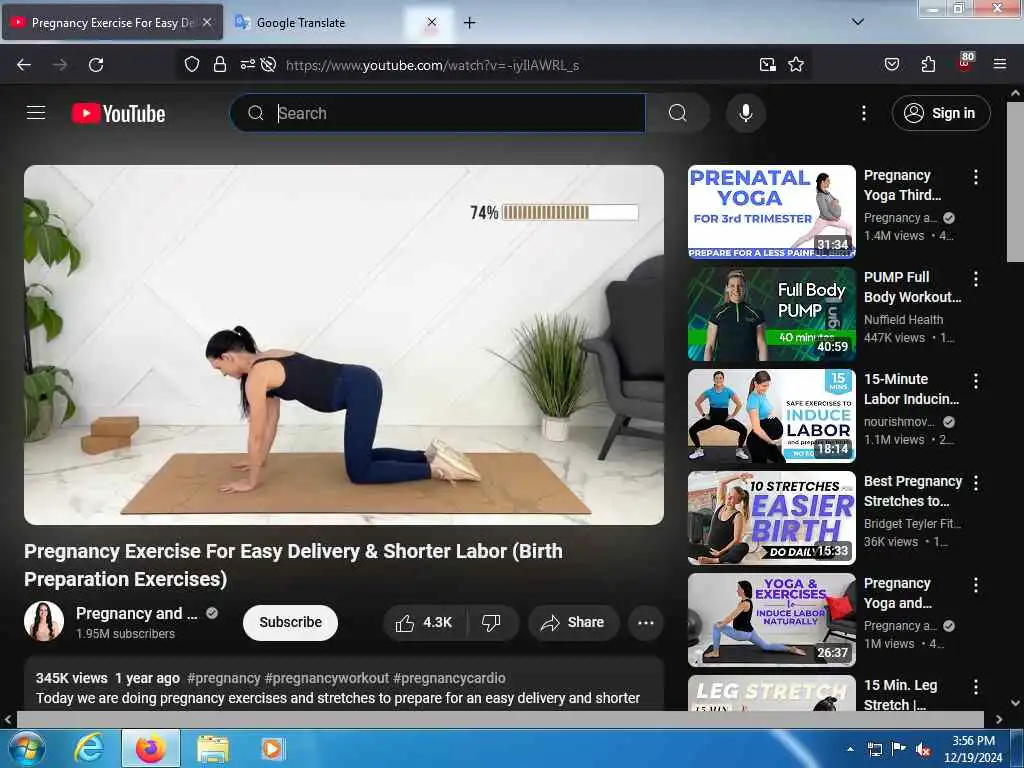Activate voice search microphone

coord(745,113)
